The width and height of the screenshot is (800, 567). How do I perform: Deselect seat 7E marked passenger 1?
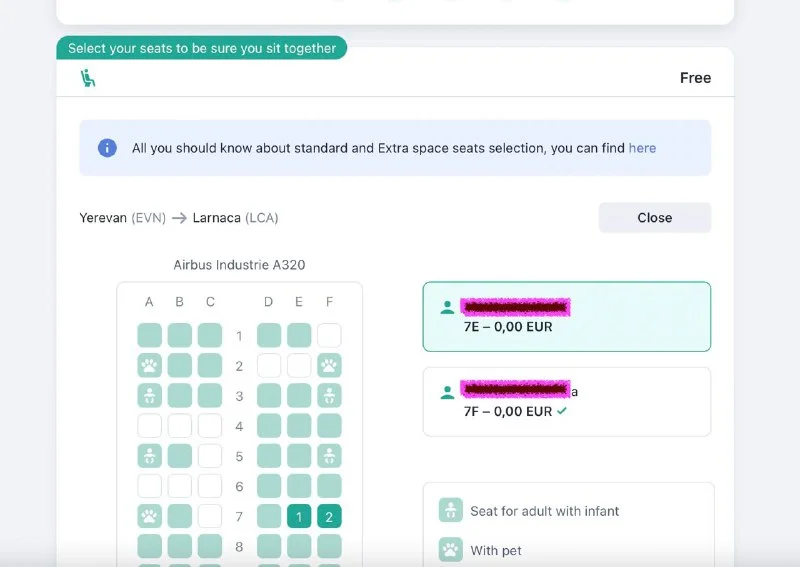coord(299,516)
